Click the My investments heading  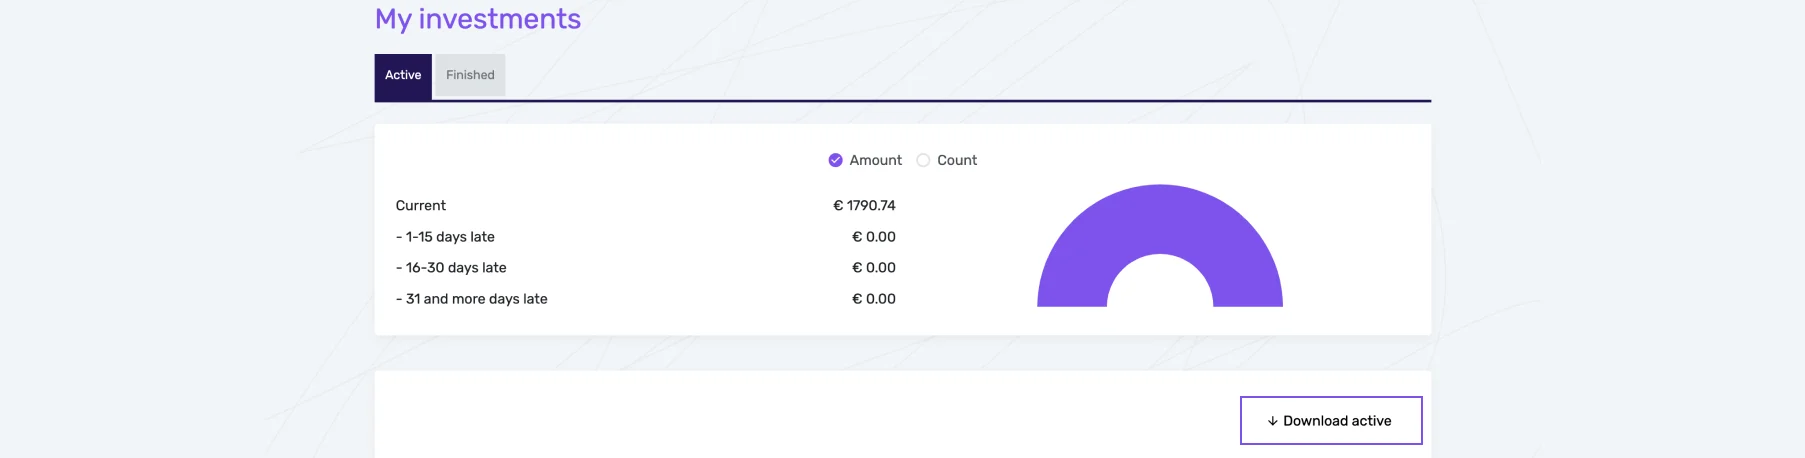[477, 19]
